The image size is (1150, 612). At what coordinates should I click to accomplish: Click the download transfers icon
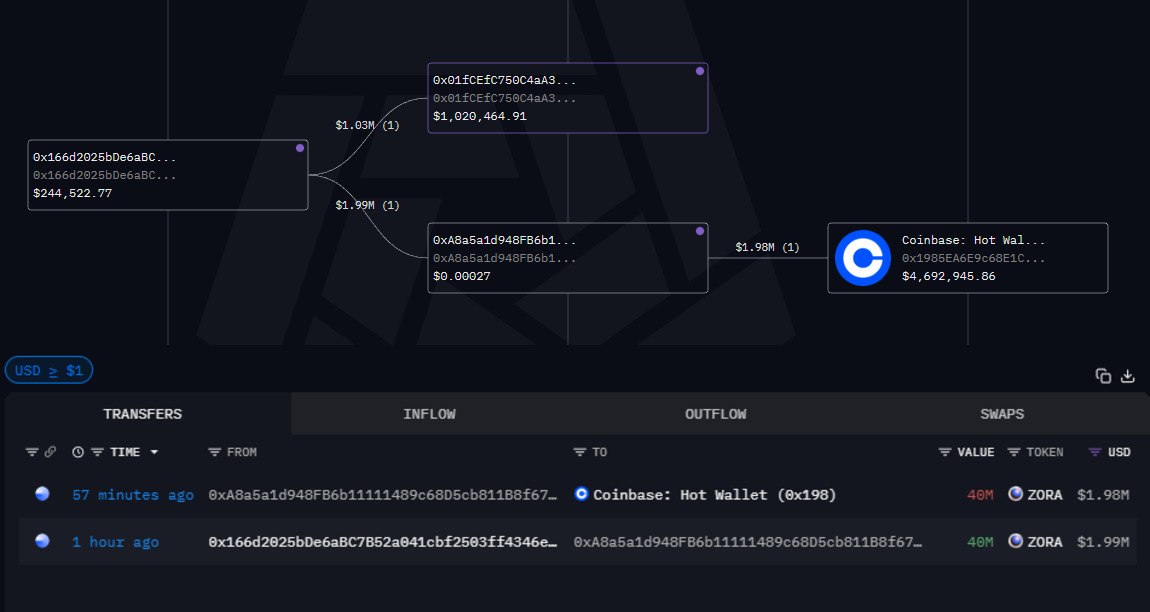click(x=1128, y=376)
